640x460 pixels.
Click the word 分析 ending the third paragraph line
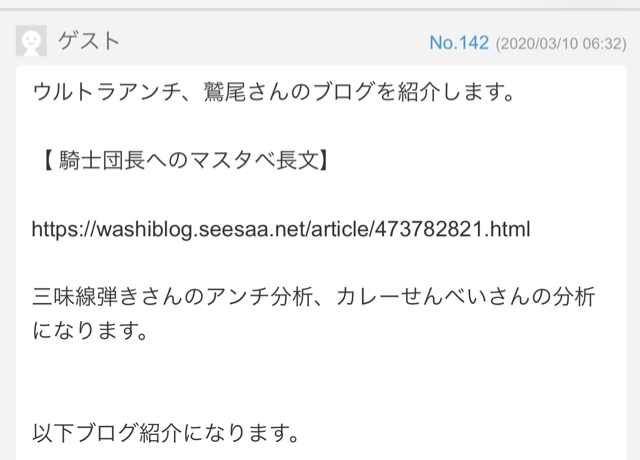573,297
